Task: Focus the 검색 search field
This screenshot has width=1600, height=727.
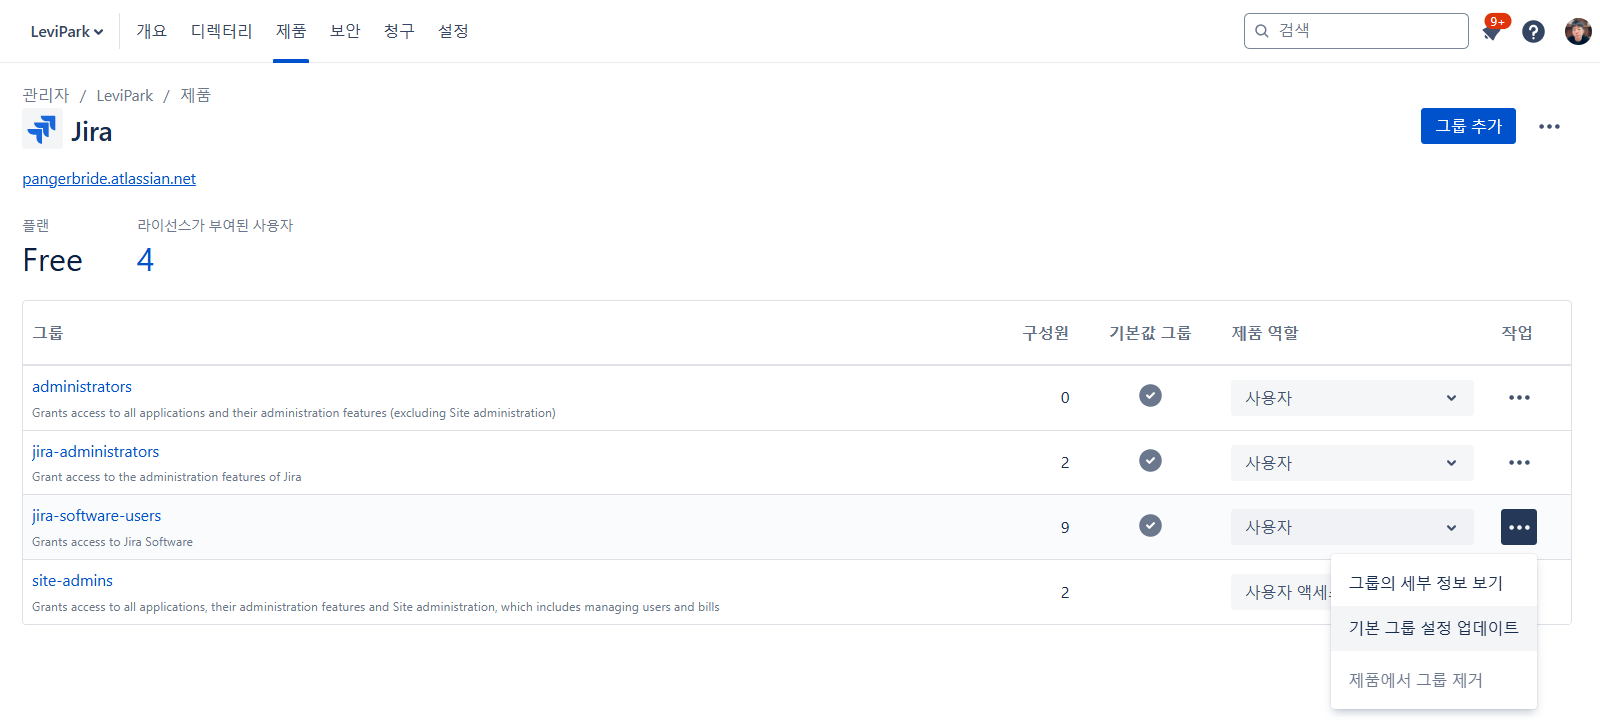Action: (1356, 31)
